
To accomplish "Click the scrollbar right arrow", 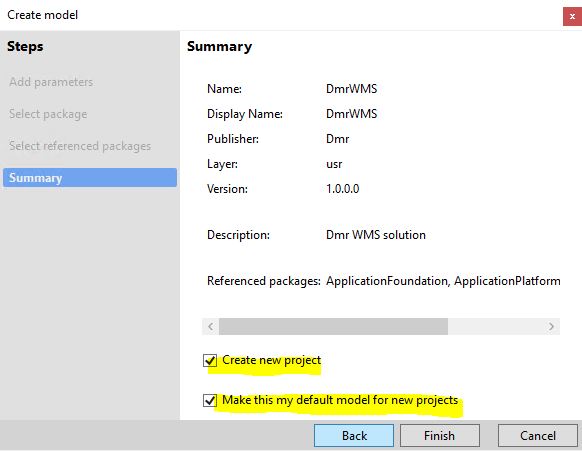I will point(551,327).
